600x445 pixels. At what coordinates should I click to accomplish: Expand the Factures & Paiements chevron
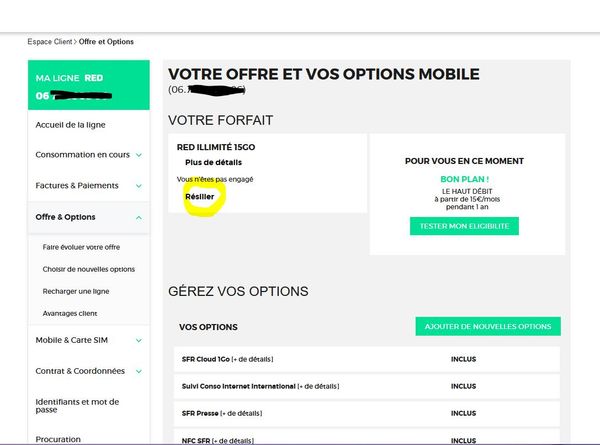click(138, 186)
